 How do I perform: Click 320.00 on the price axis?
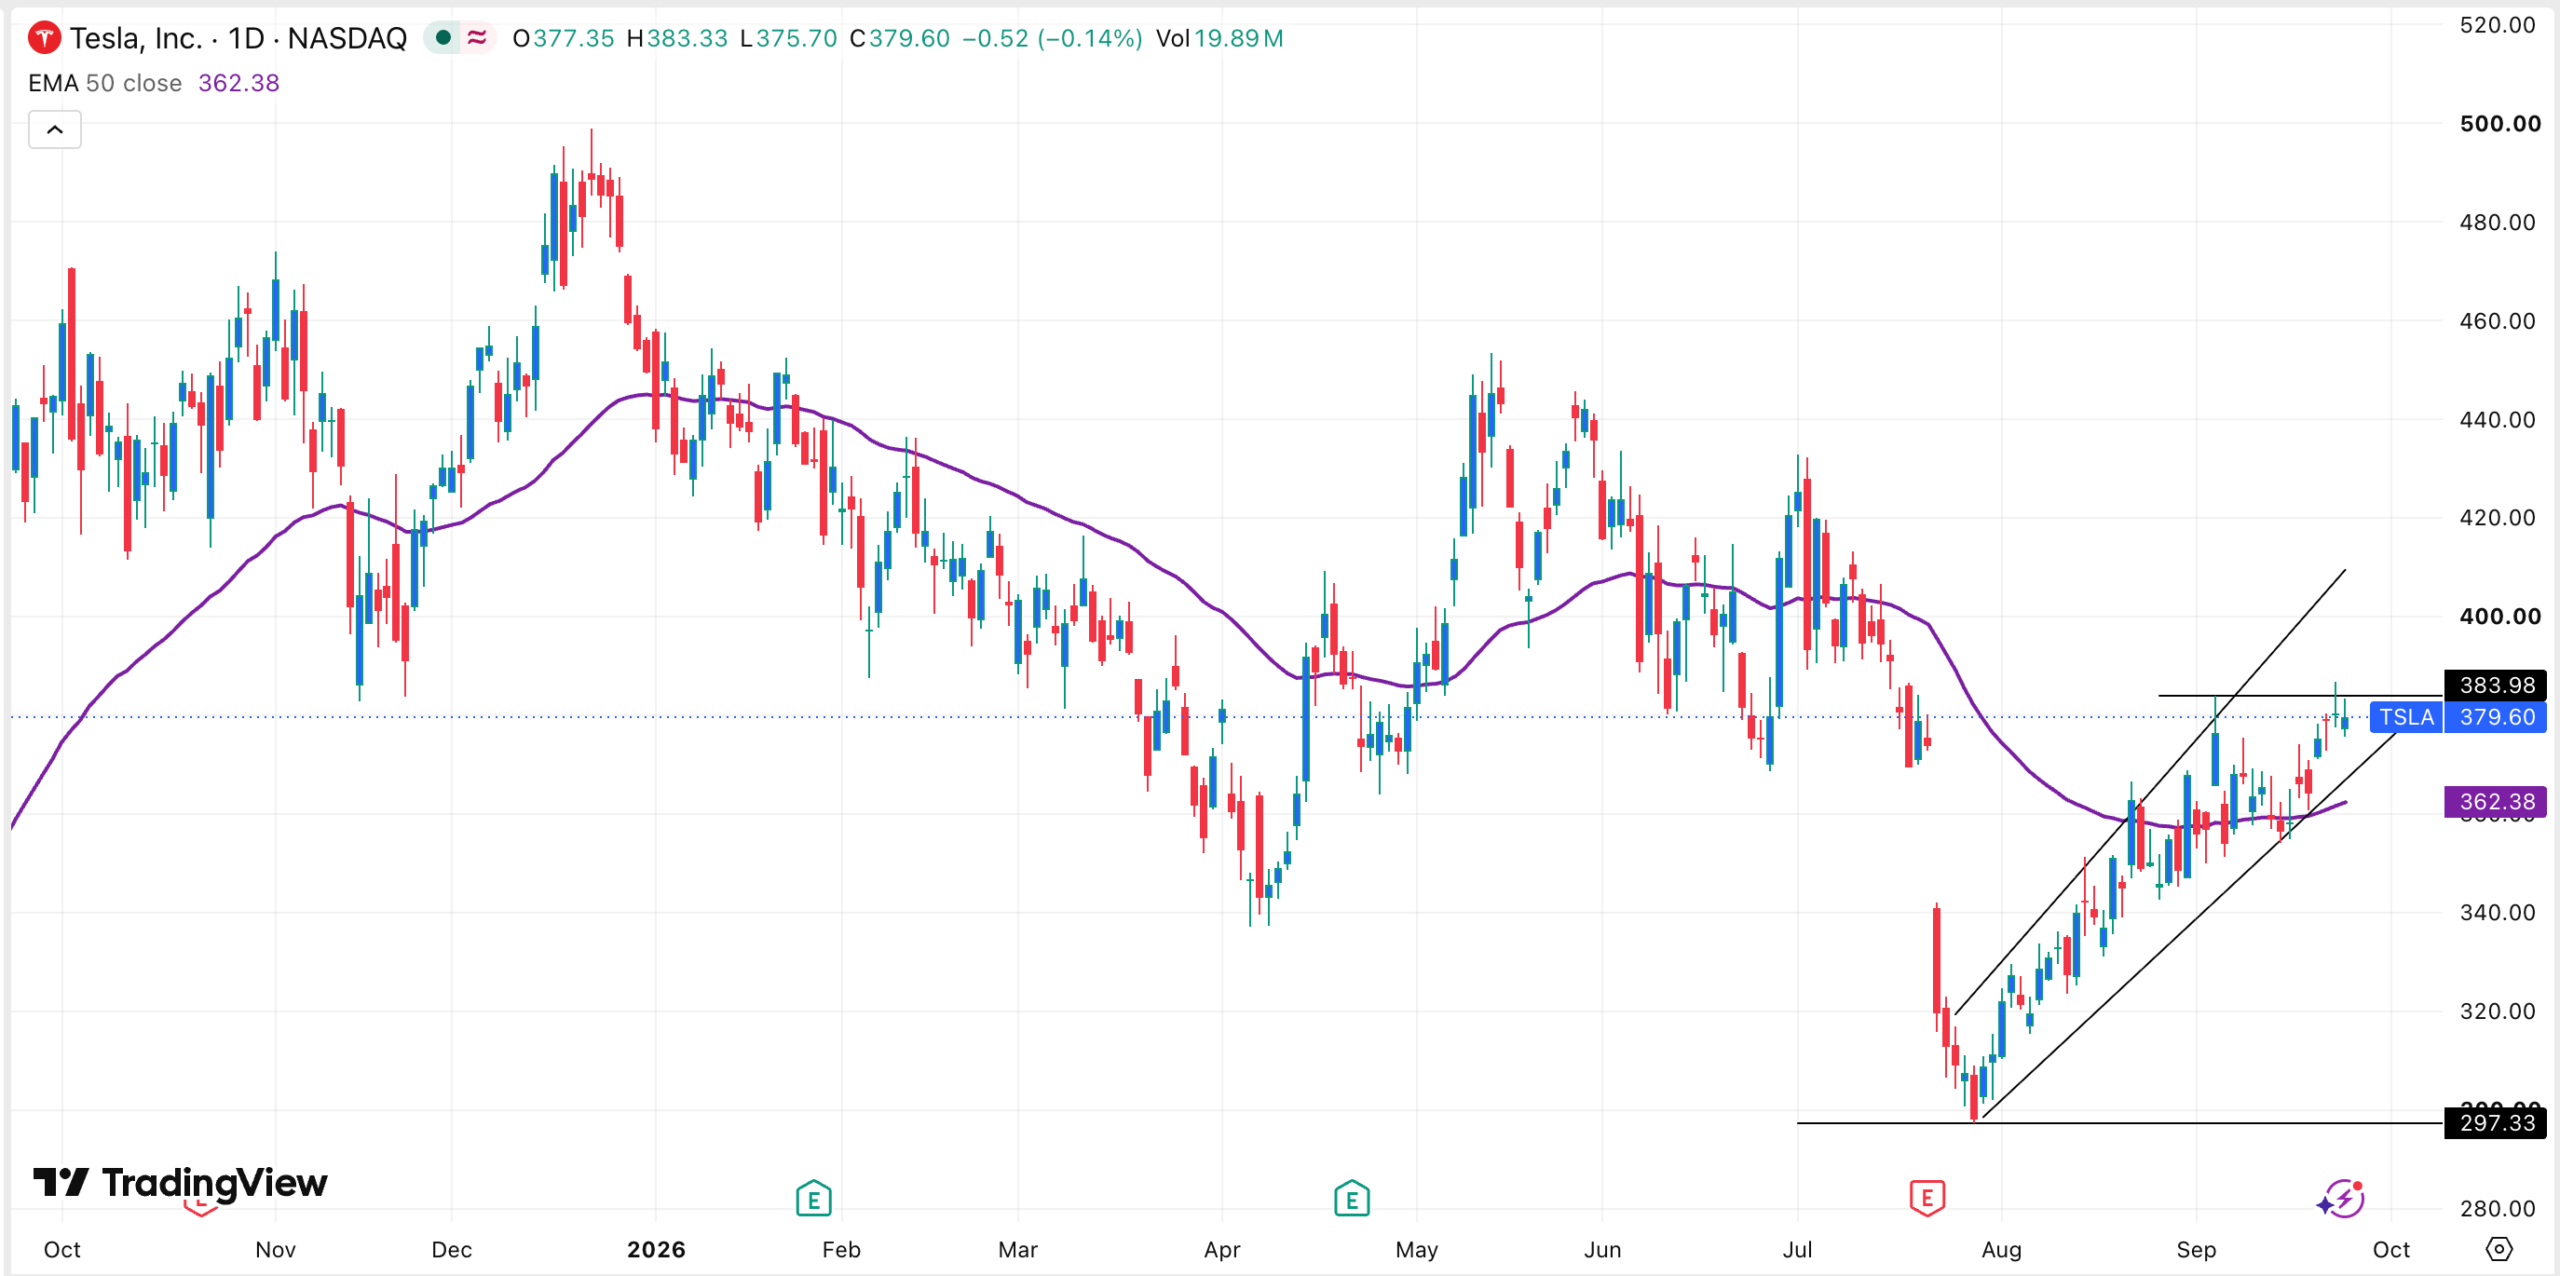click(2497, 1011)
